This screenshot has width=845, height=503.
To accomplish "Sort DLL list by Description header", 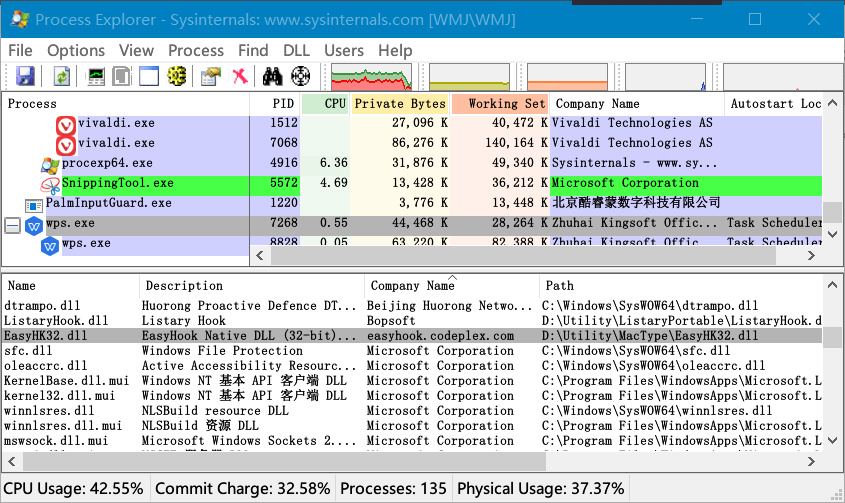I will click(x=252, y=286).
